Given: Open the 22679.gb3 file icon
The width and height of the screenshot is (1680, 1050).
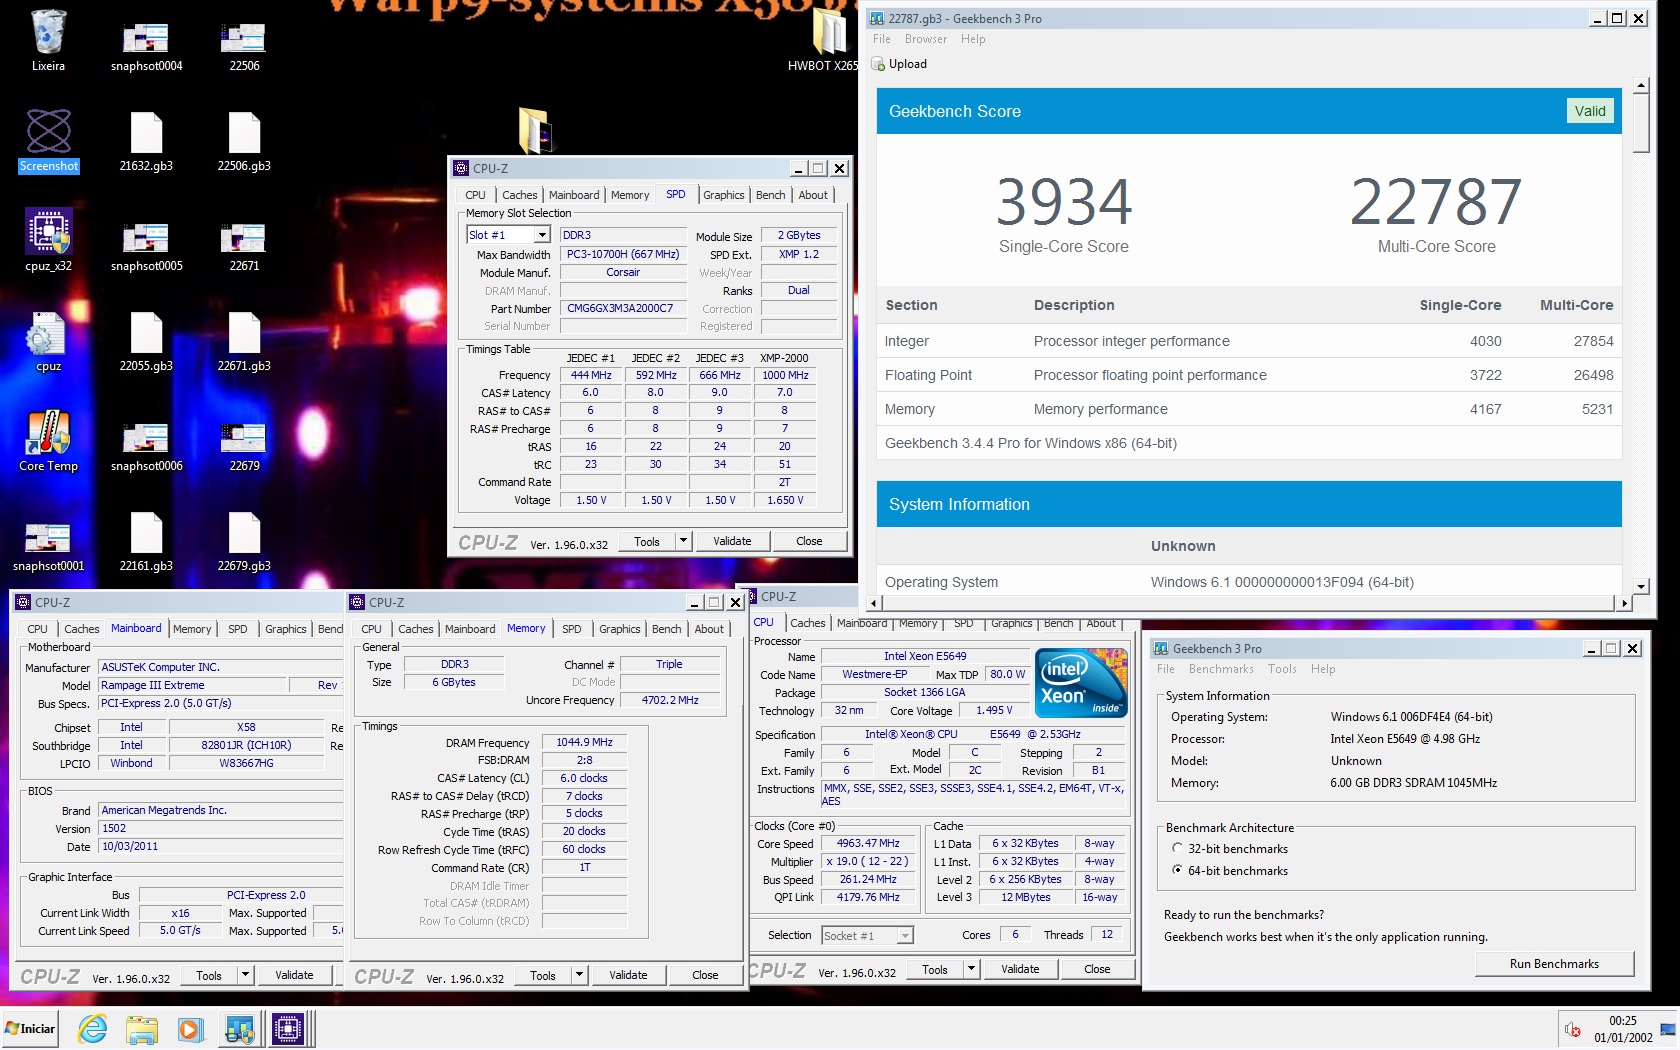Looking at the screenshot, I should coord(244,540).
